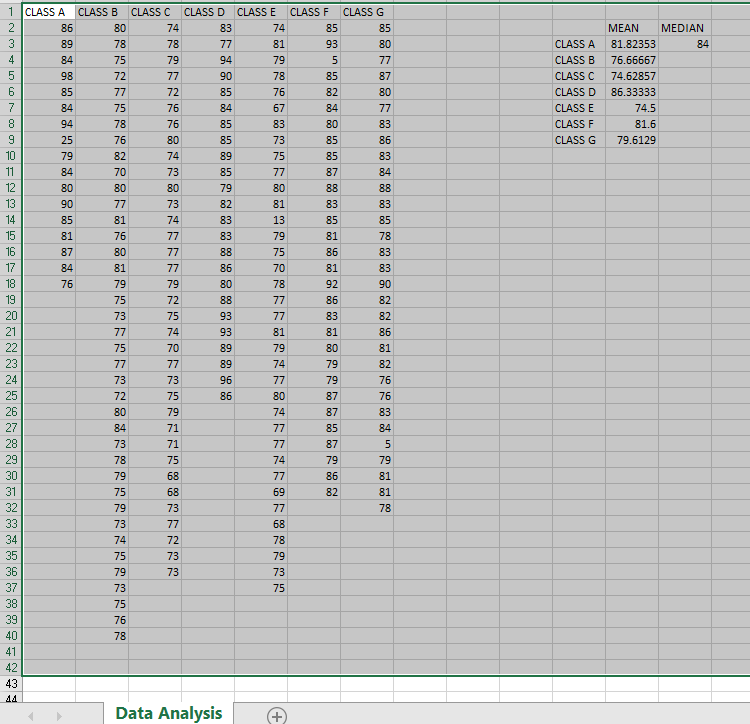This screenshot has height=724, width=750.
Task: Select the CLASS A header cell in row 1
Action: click(49, 12)
